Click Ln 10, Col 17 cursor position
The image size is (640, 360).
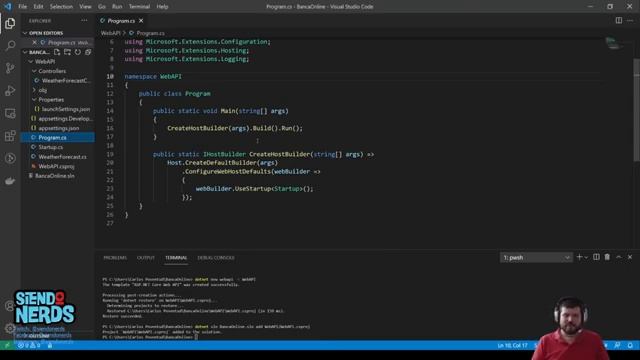pos(512,345)
